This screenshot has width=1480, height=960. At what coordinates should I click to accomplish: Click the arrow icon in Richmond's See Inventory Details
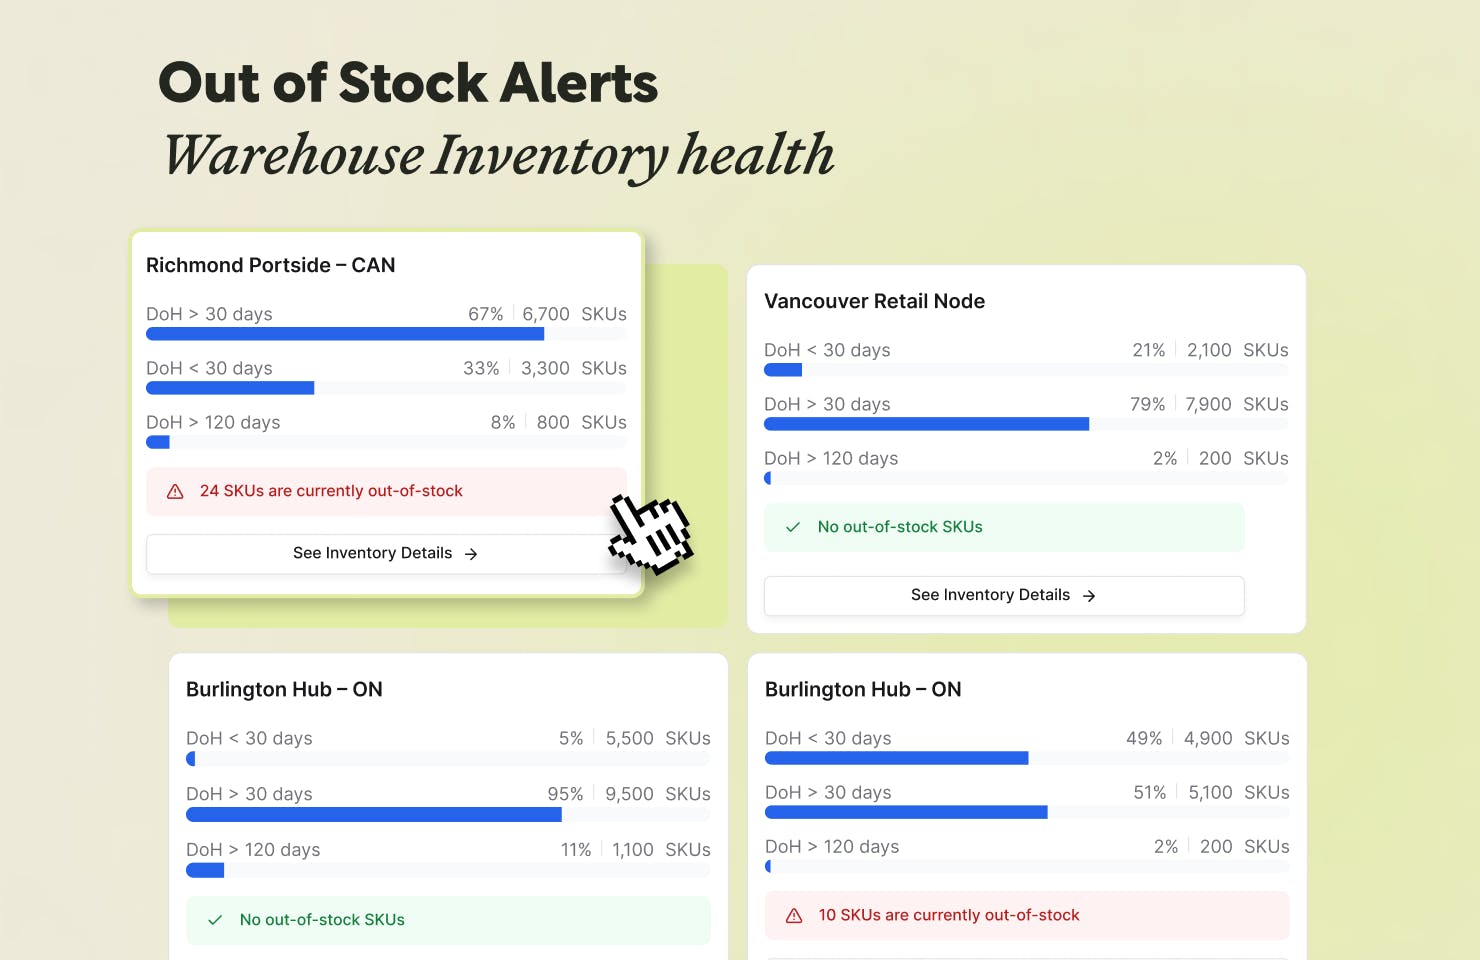pos(471,554)
